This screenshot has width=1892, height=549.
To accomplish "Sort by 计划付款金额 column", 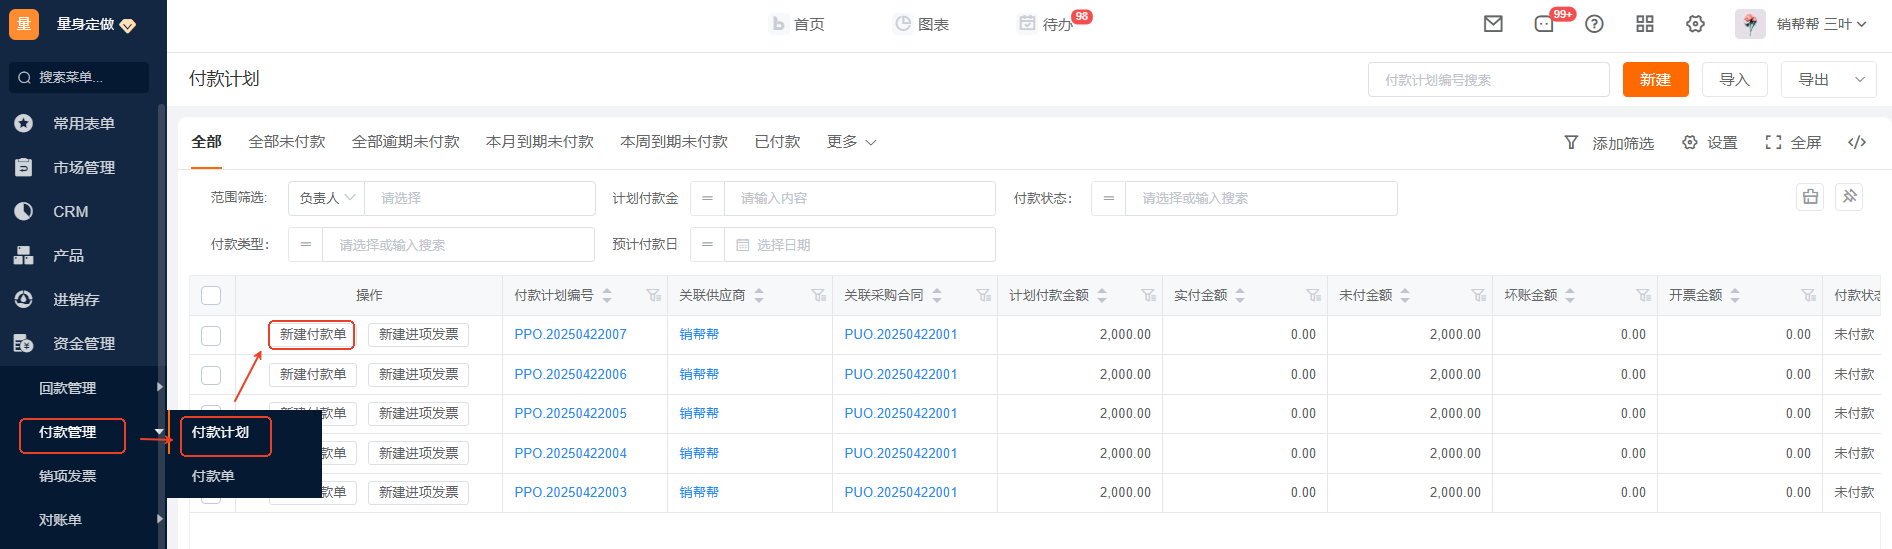I will 1102,295.
